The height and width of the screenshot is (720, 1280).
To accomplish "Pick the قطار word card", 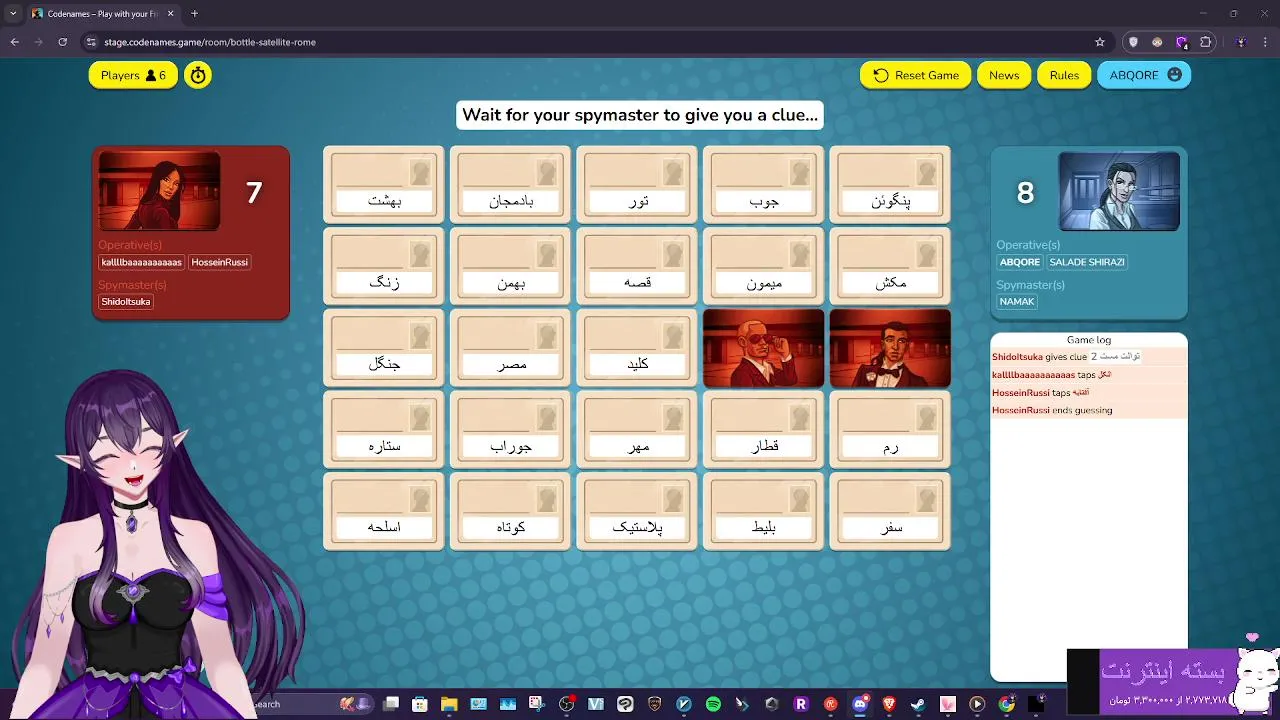I will tap(764, 430).
